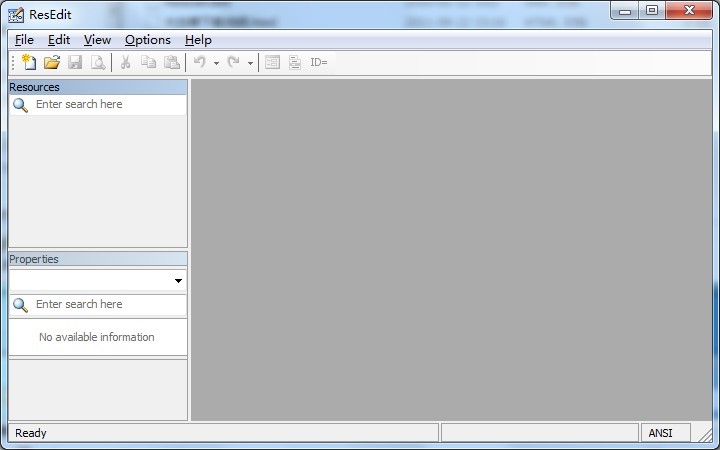Click the Print Preview toolbar icon

point(98,62)
